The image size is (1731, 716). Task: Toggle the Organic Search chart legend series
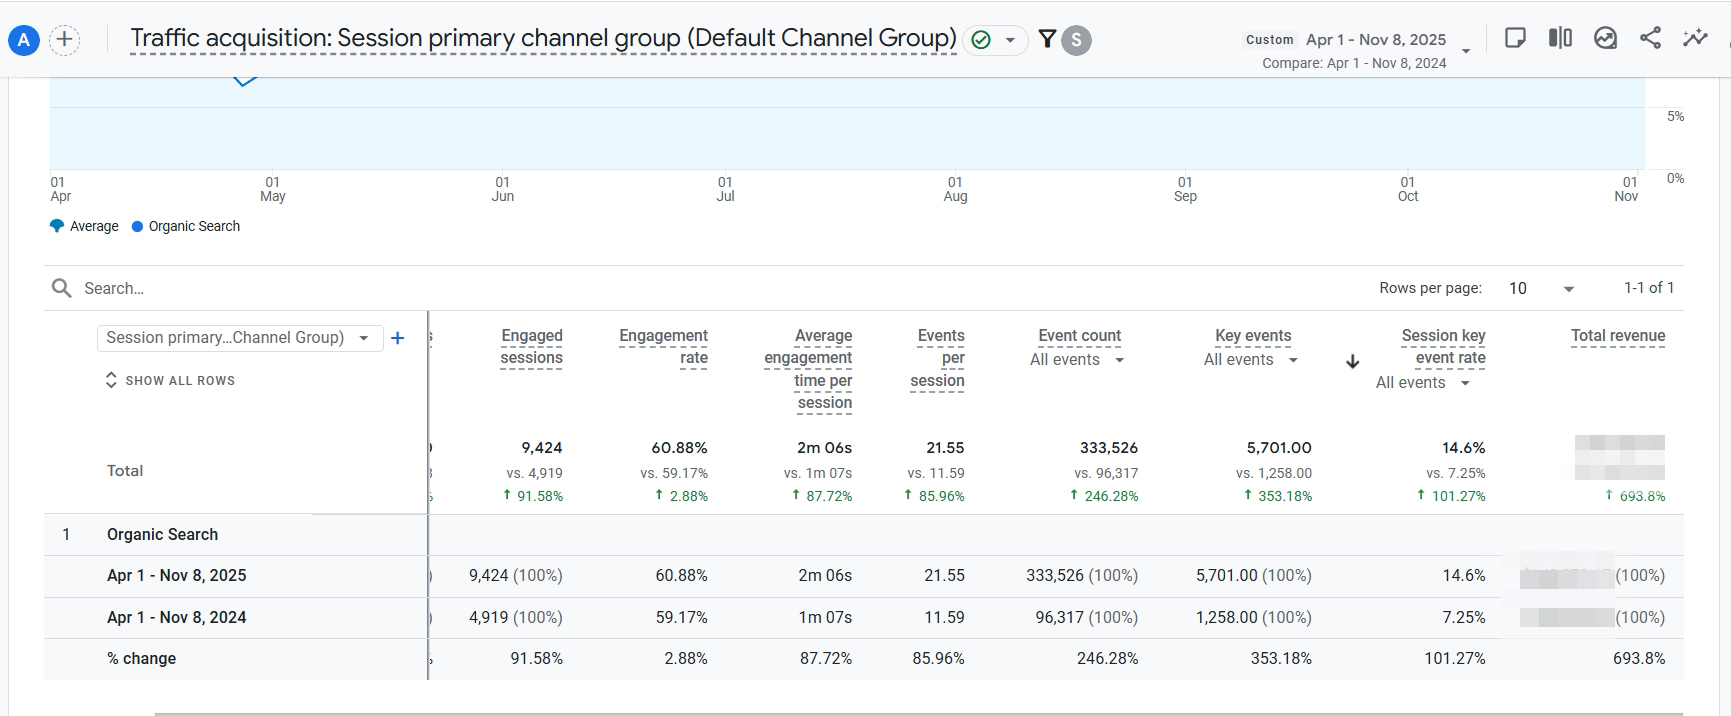tap(186, 226)
